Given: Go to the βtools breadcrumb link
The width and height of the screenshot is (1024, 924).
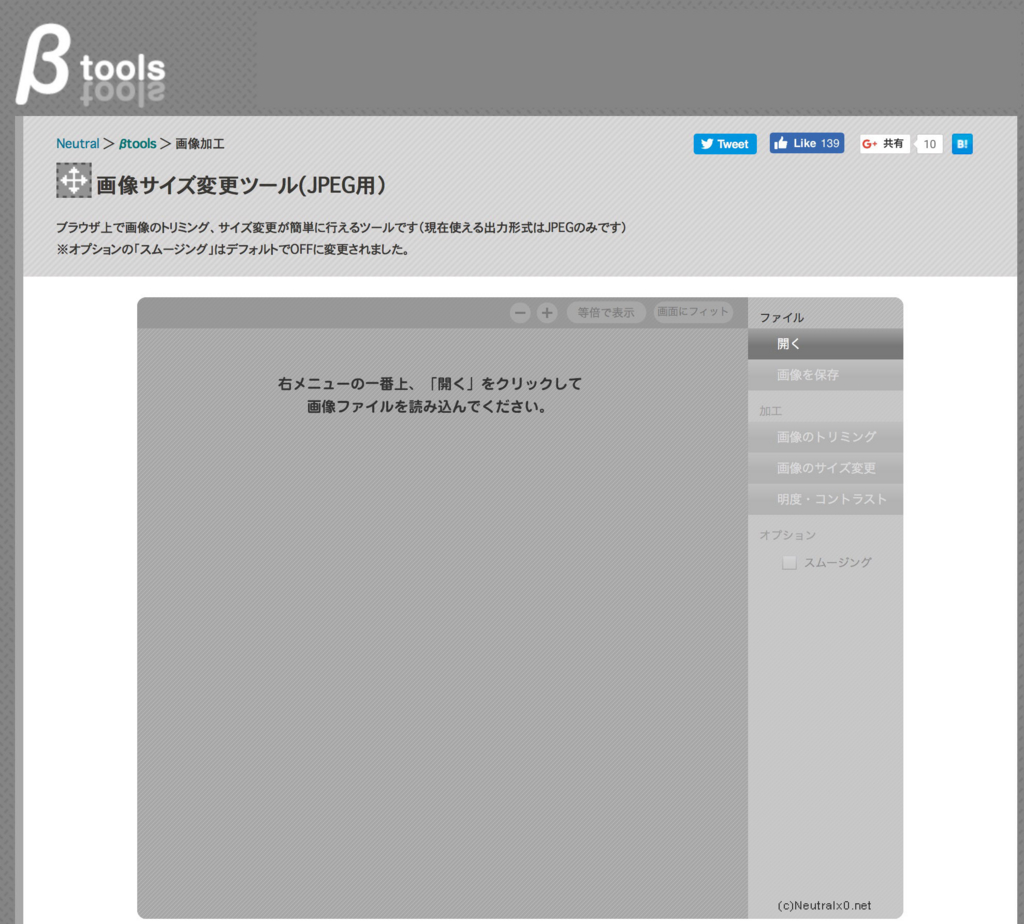Looking at the screenshot, I should (138, 144).
